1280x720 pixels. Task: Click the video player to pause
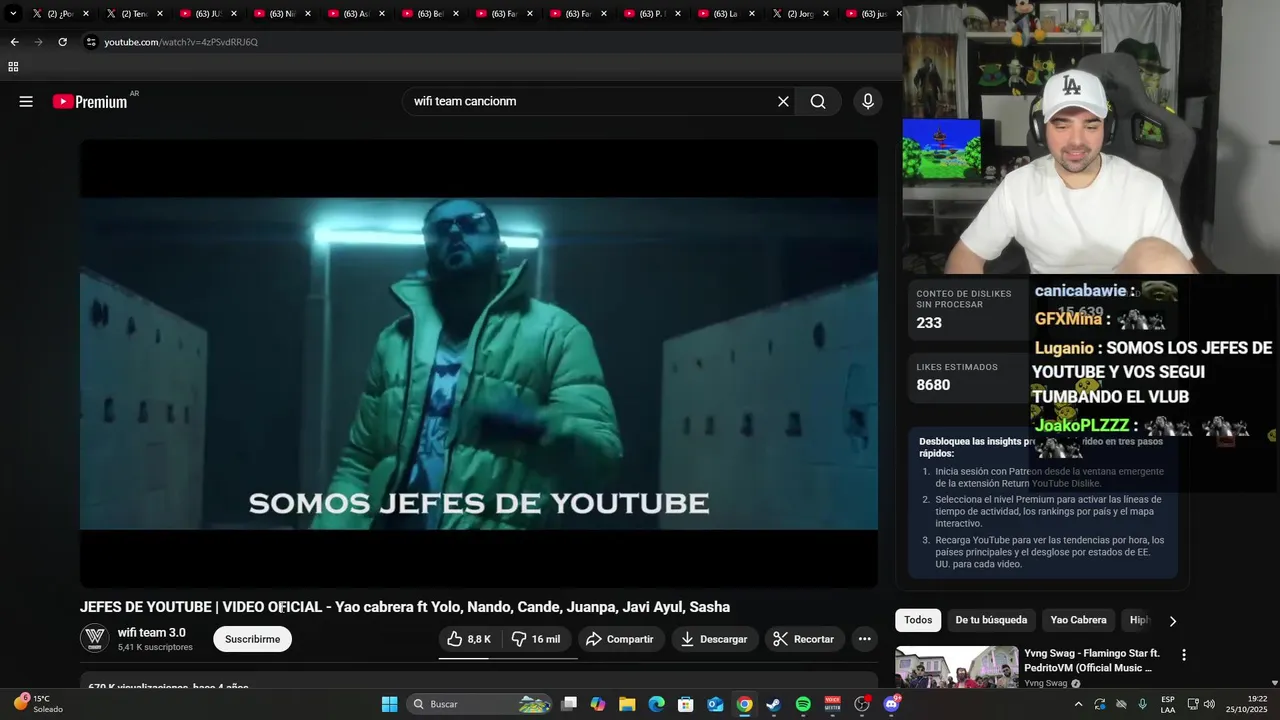pyautogui.click(x=479, y=363)
